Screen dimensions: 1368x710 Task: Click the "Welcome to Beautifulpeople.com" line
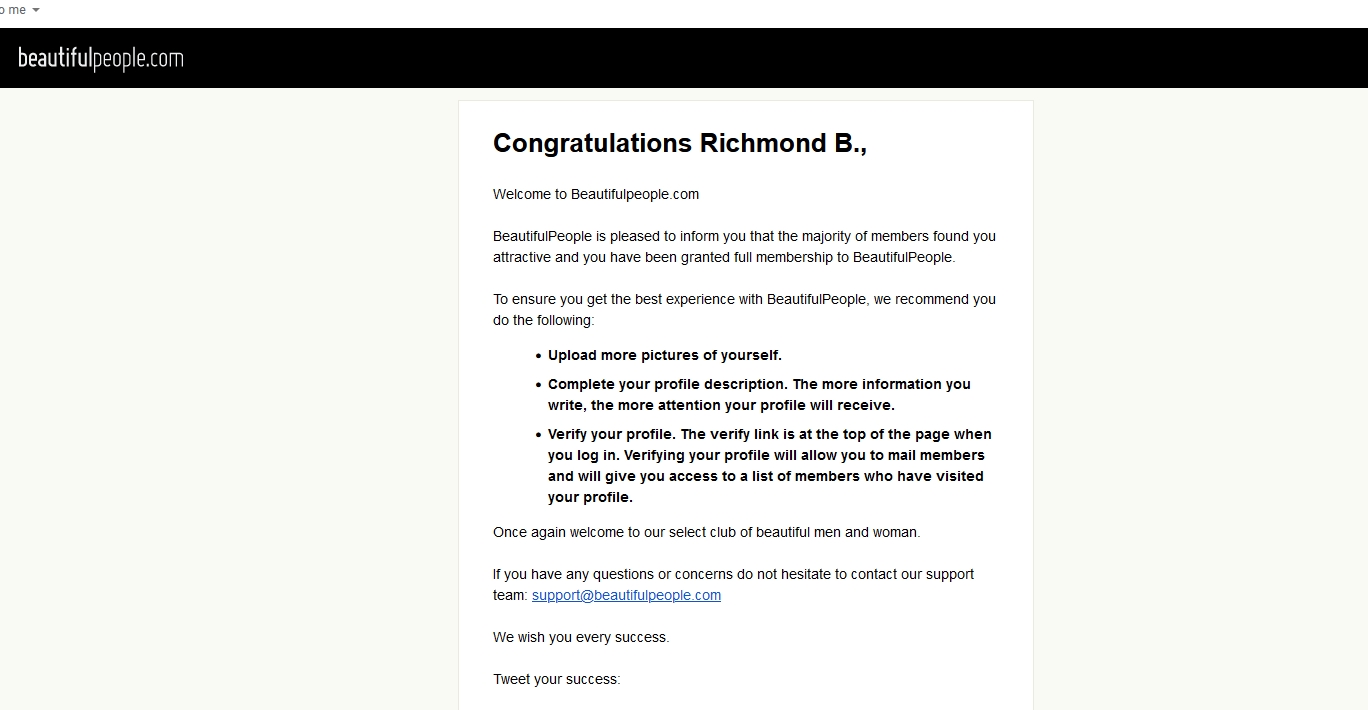[596, 194]
